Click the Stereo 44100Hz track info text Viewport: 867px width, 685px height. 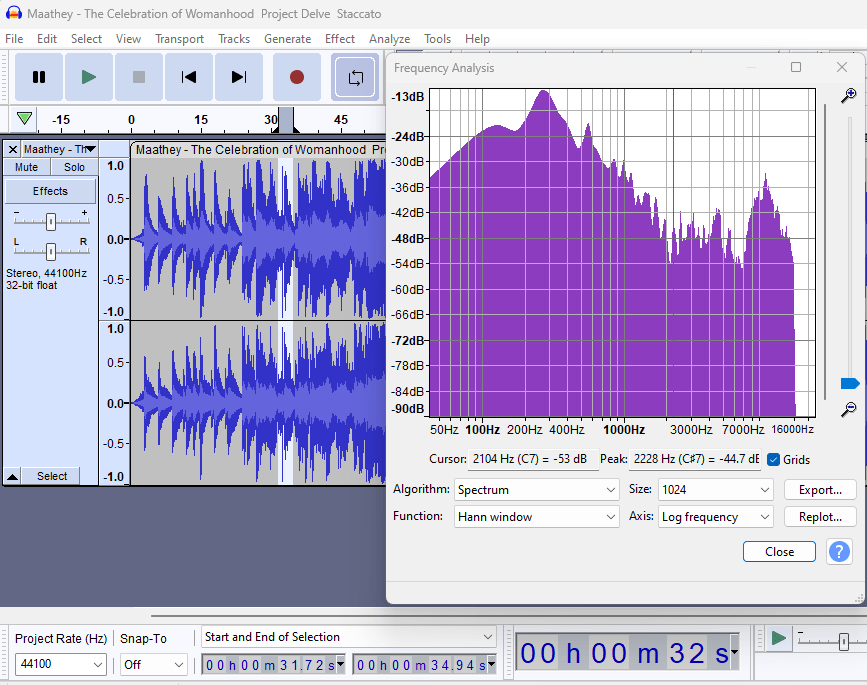coord(46,279)
